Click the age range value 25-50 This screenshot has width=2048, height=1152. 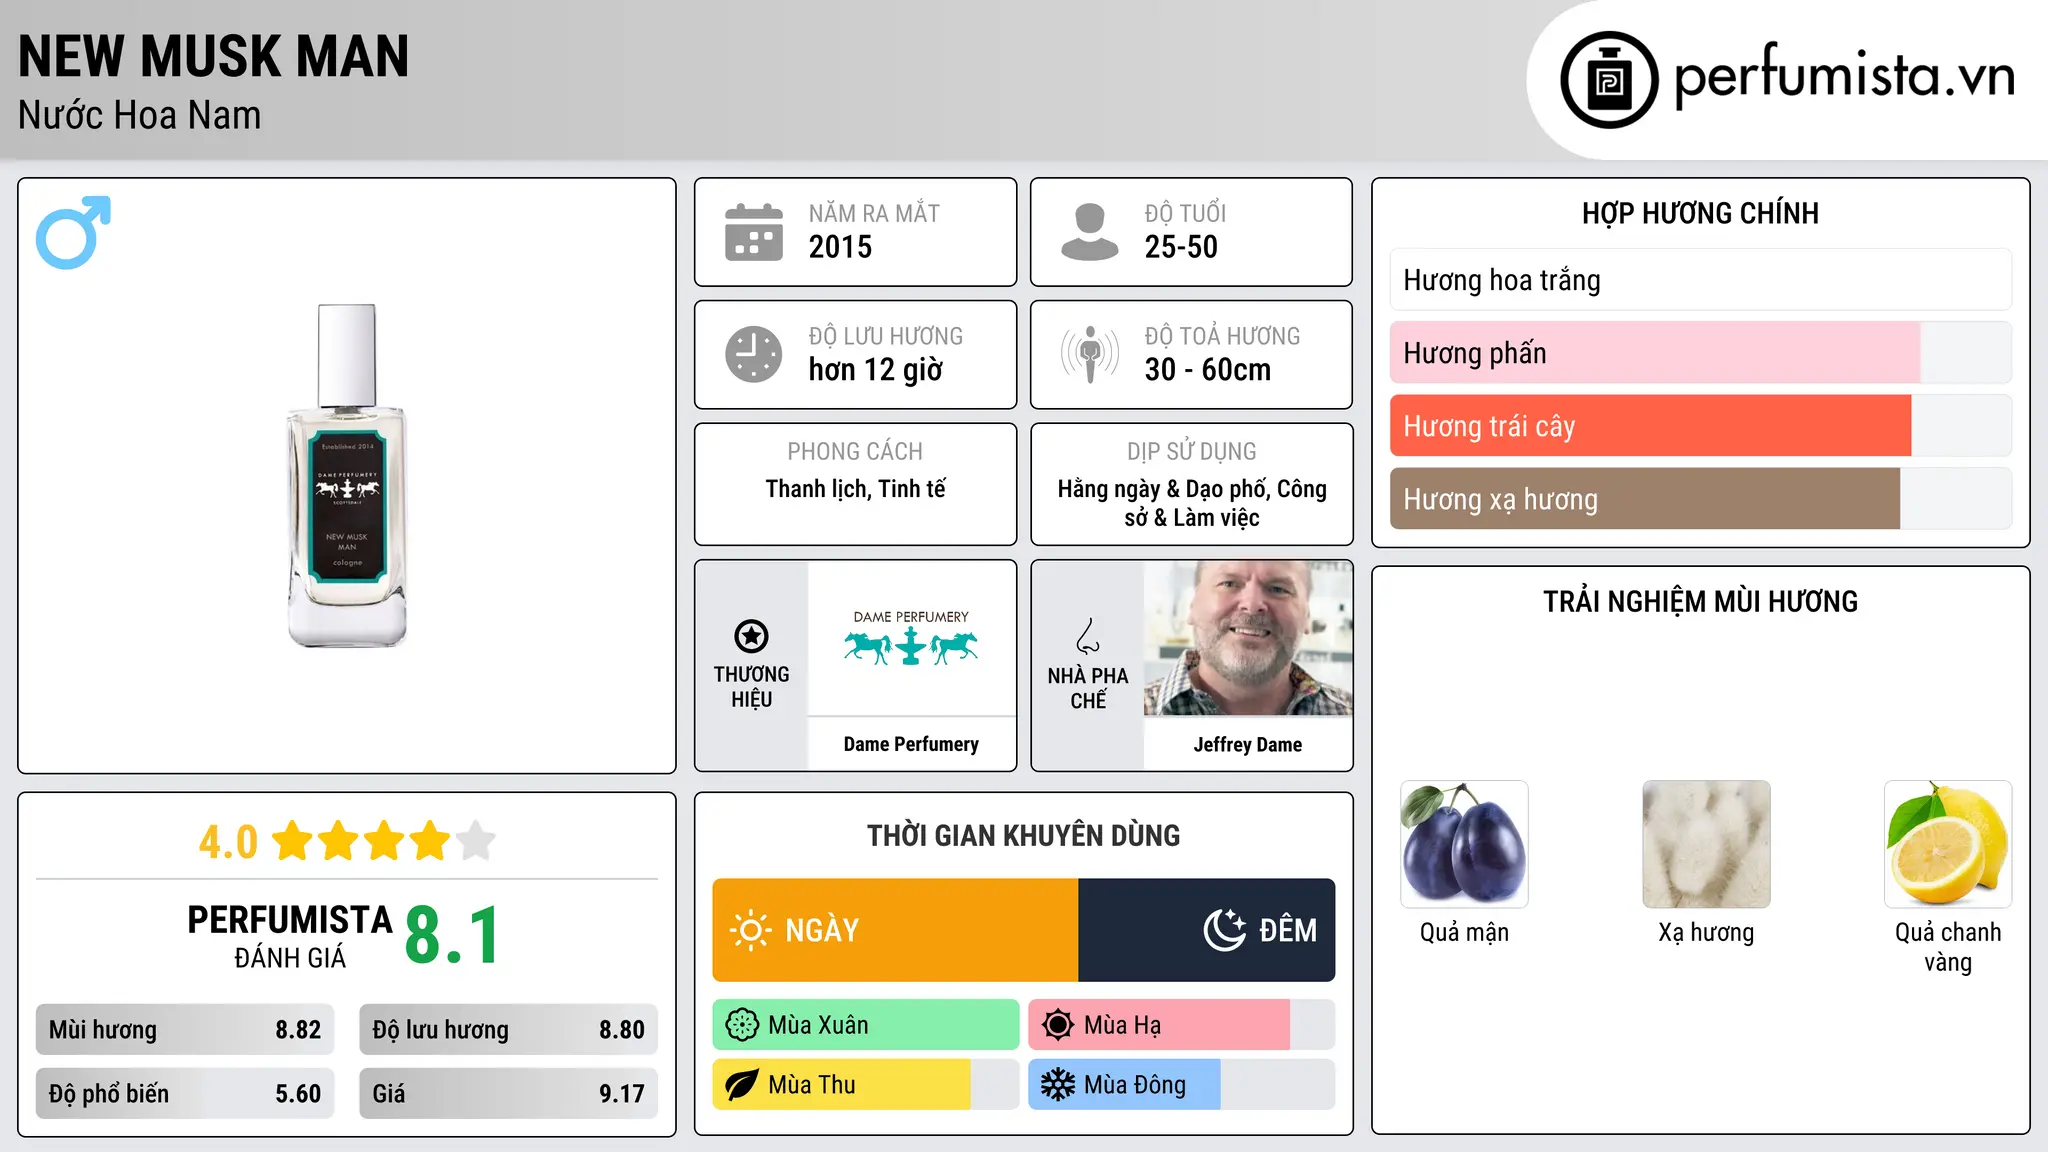coord(1181,247)
